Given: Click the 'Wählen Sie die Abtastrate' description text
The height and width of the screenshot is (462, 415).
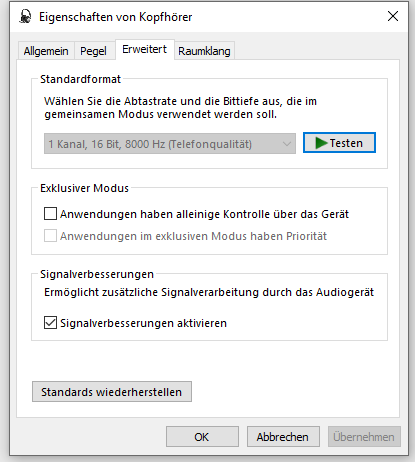Looking at the screenshot, I should point(180,108).
